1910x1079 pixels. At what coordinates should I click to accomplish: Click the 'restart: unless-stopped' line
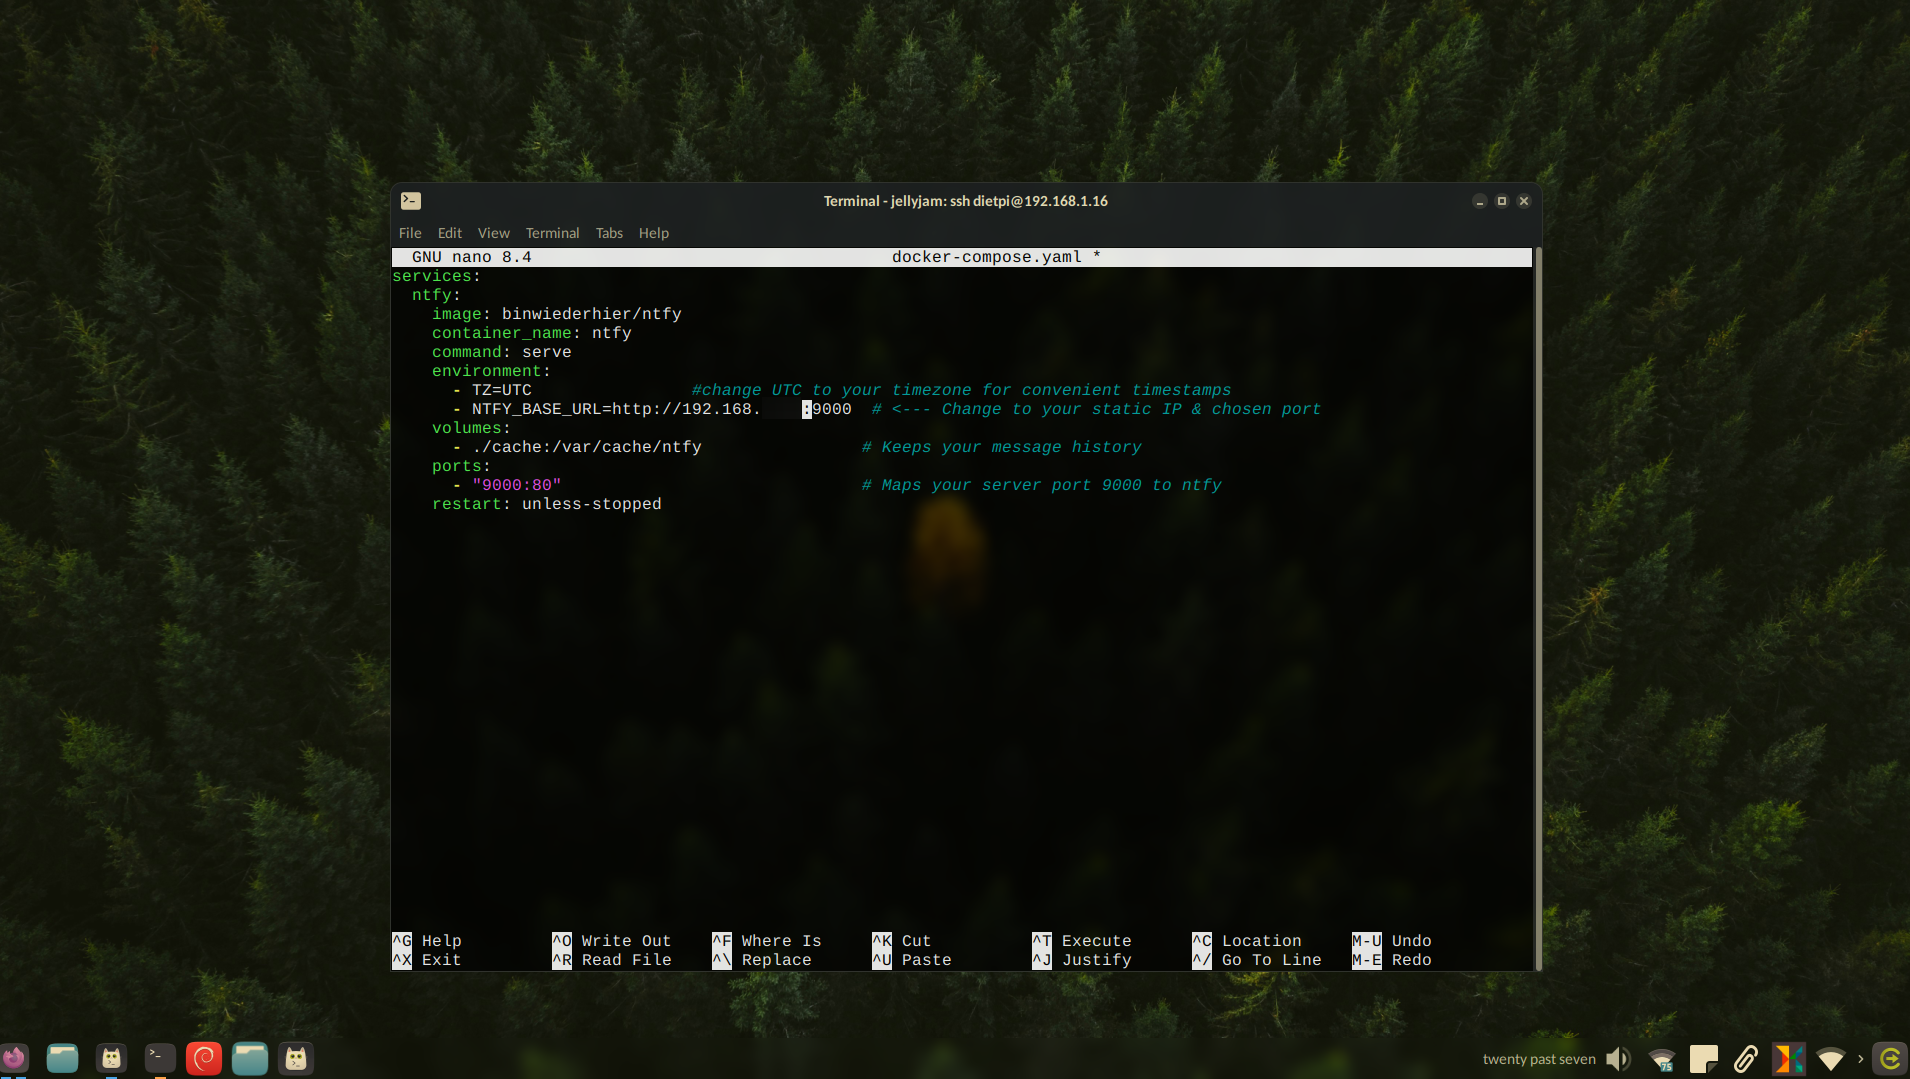547,505
